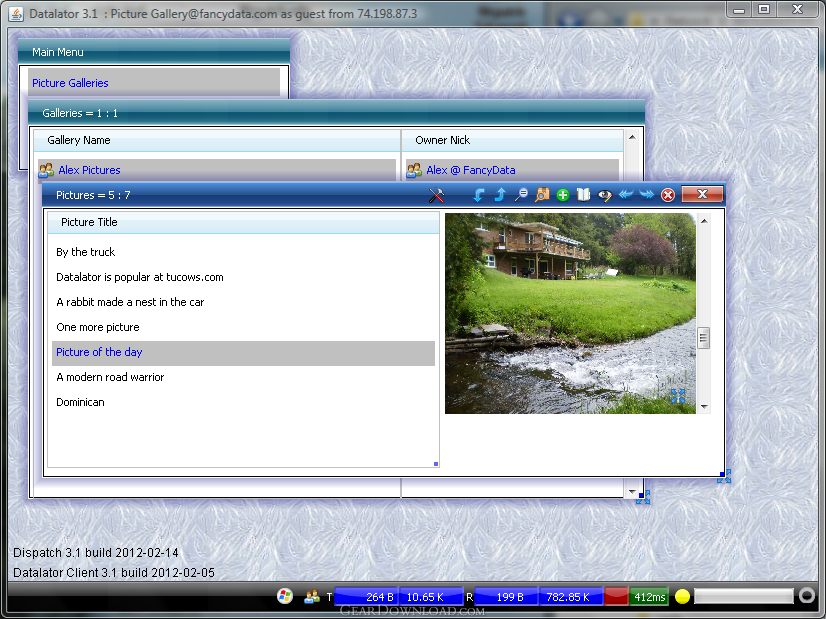Click the open book icon
The image size is (826, 619).
pyautogui.click(x=584, y=195)
